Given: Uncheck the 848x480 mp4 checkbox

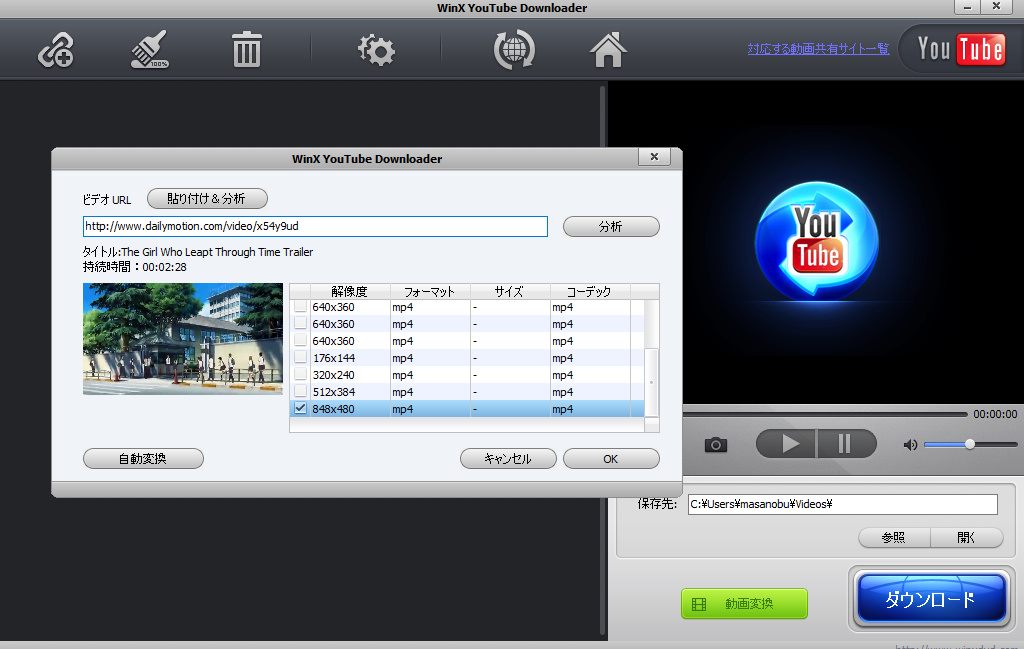Looking at the screenshot, I should click(300, 408).
